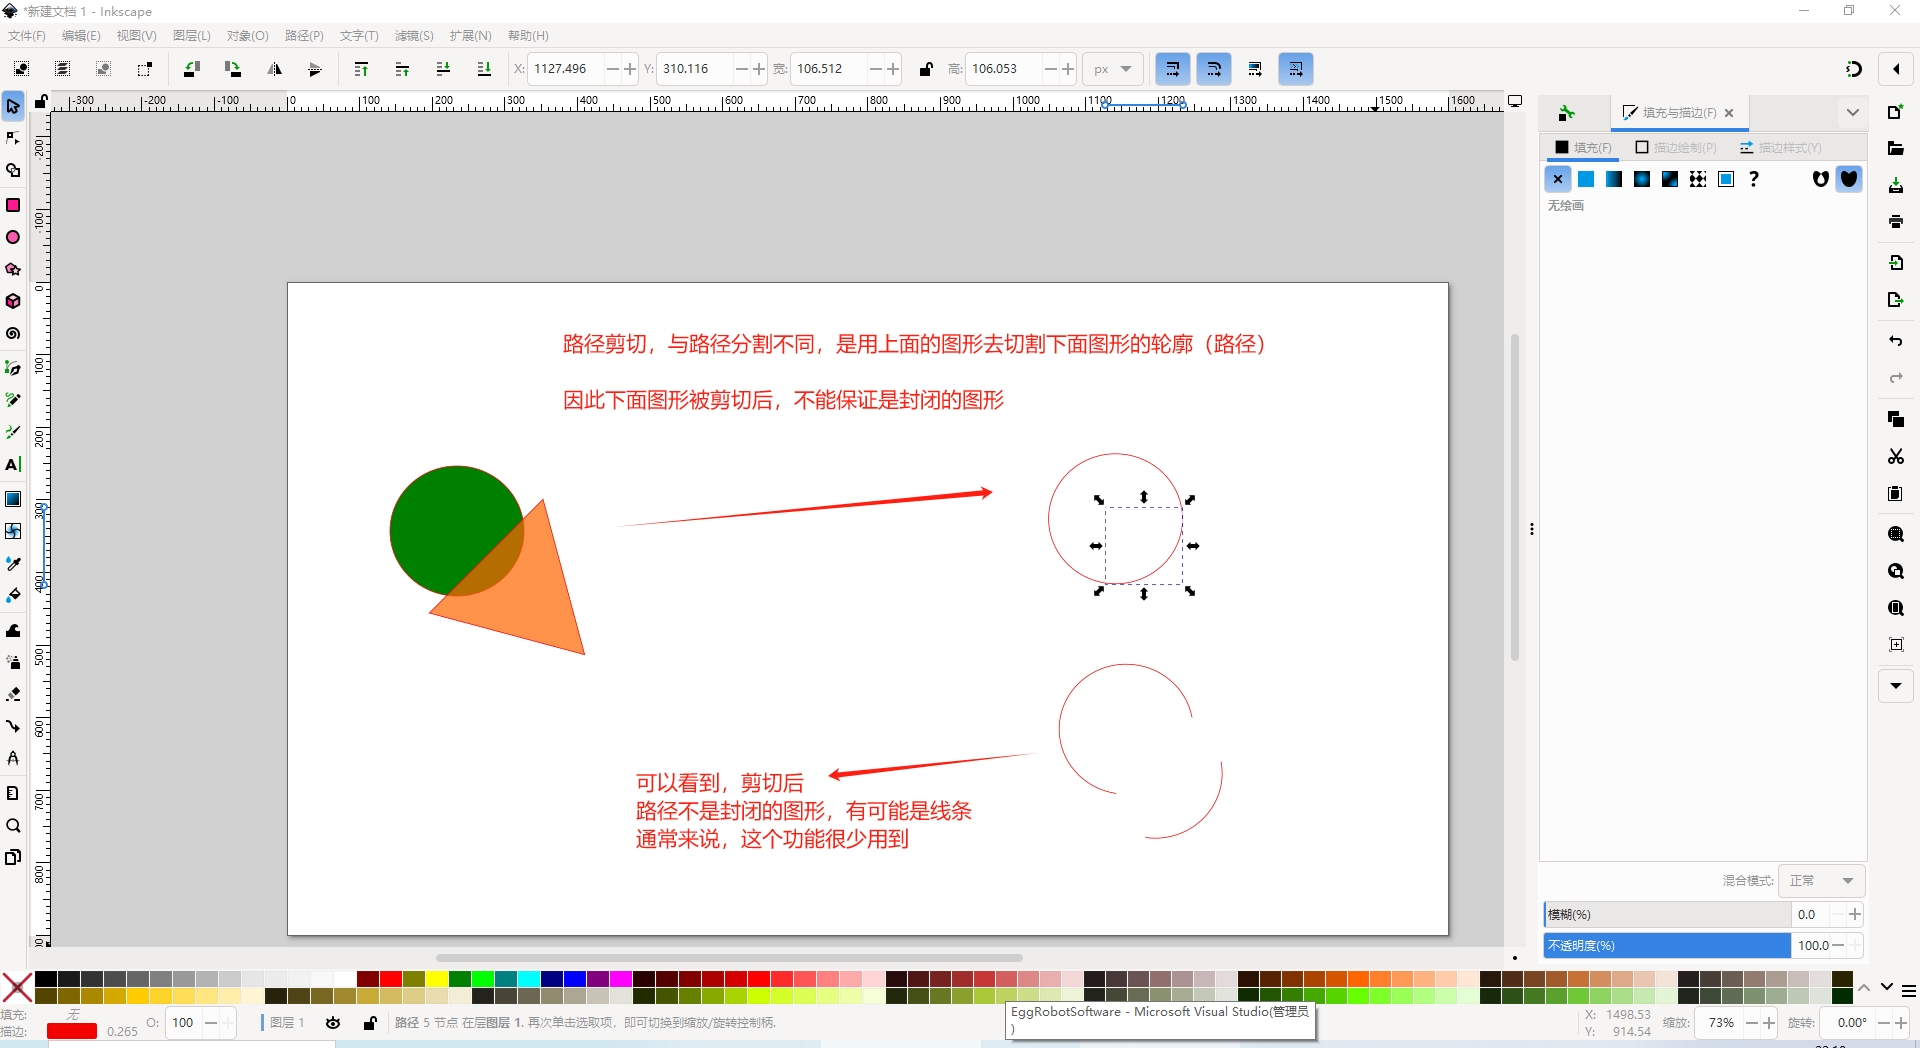The image size is (1920, 1048).
Task: Click the Cut scissors icon
Action: point(1895,456)
